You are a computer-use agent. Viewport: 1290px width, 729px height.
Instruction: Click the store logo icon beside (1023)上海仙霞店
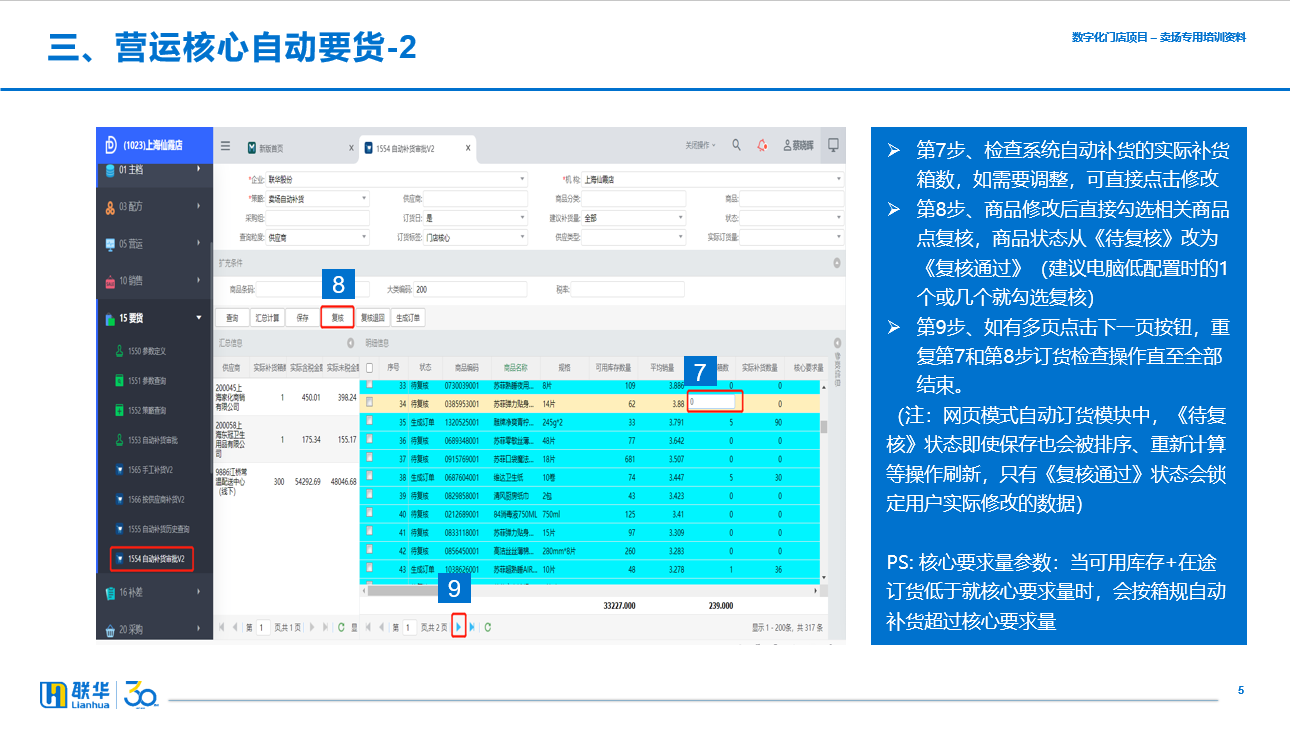pos(111,145)
